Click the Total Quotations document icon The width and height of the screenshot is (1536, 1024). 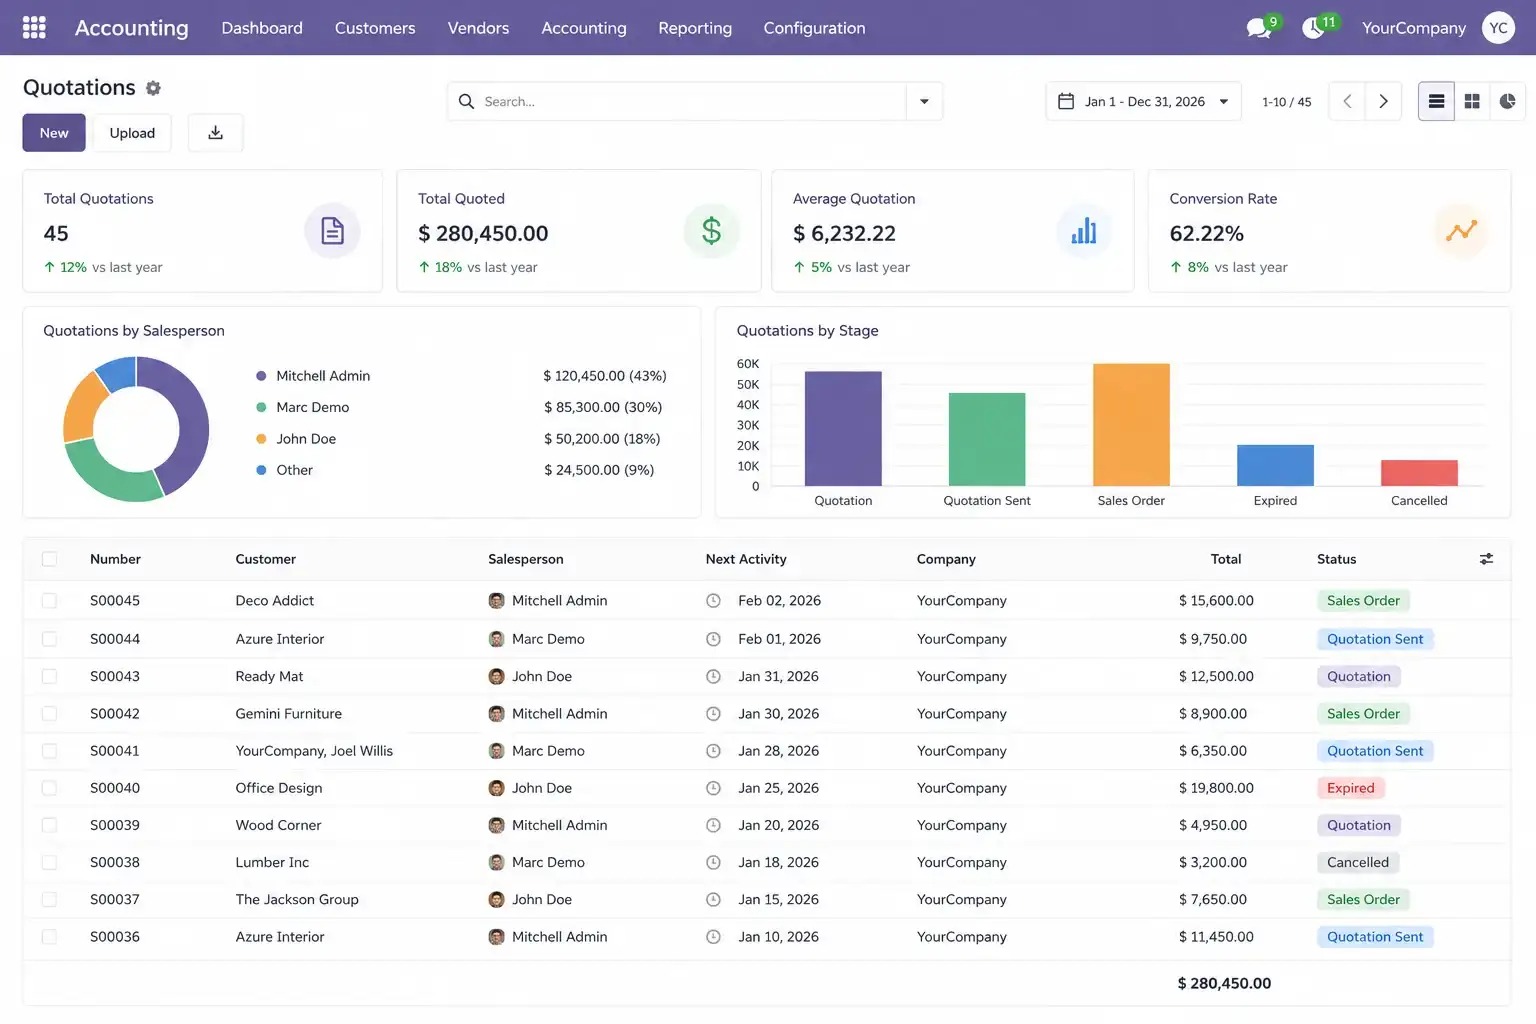pyautogui.click(x=332, y=231)
